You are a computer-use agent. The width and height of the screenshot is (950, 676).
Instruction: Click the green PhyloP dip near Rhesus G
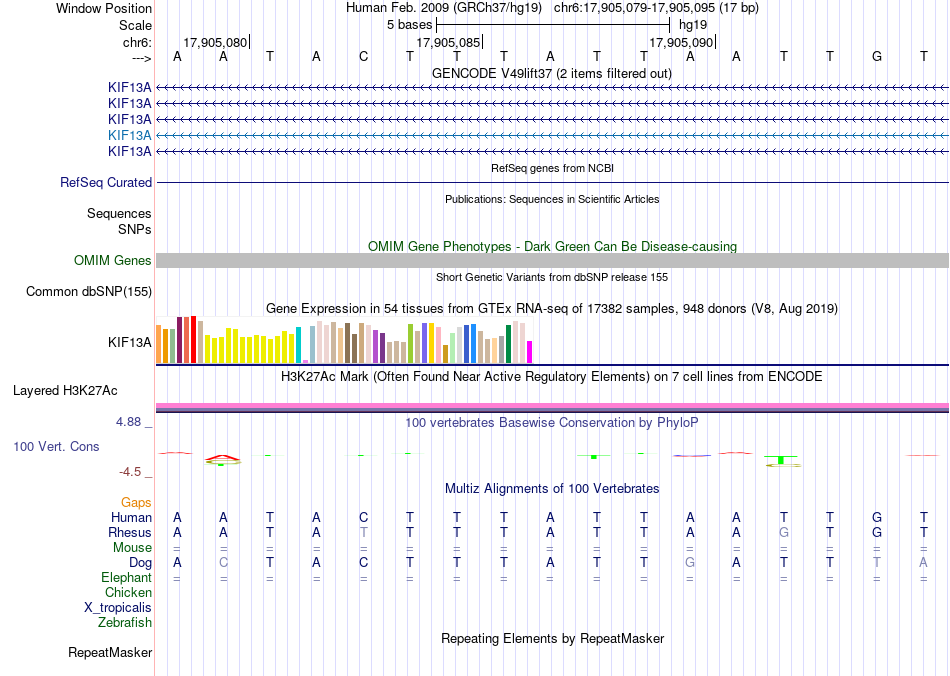point(782,460)
